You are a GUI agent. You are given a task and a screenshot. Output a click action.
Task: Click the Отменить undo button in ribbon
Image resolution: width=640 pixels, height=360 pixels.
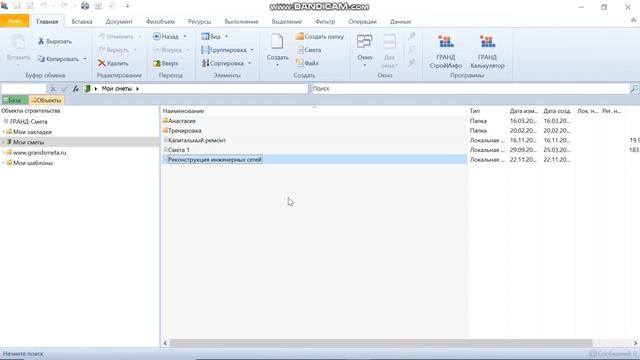(x=116, y=36)
